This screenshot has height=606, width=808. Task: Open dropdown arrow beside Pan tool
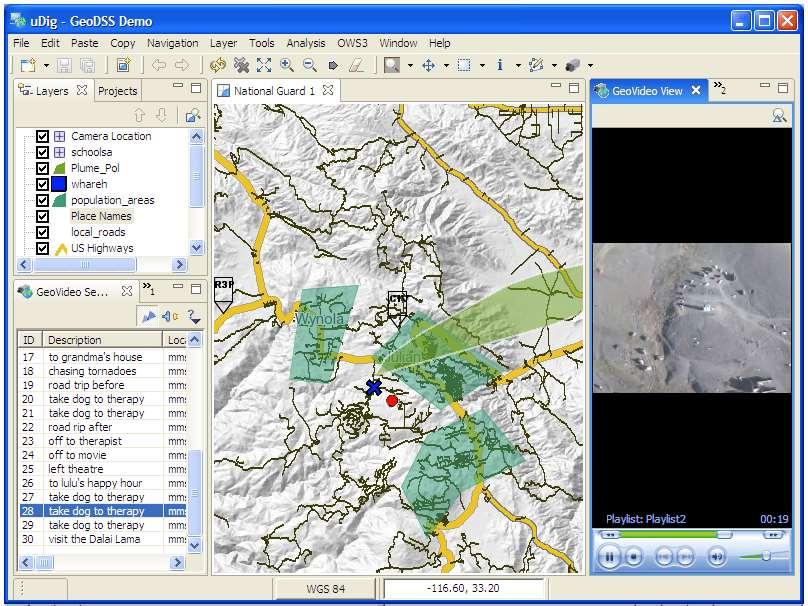click(x=446, y=65)
